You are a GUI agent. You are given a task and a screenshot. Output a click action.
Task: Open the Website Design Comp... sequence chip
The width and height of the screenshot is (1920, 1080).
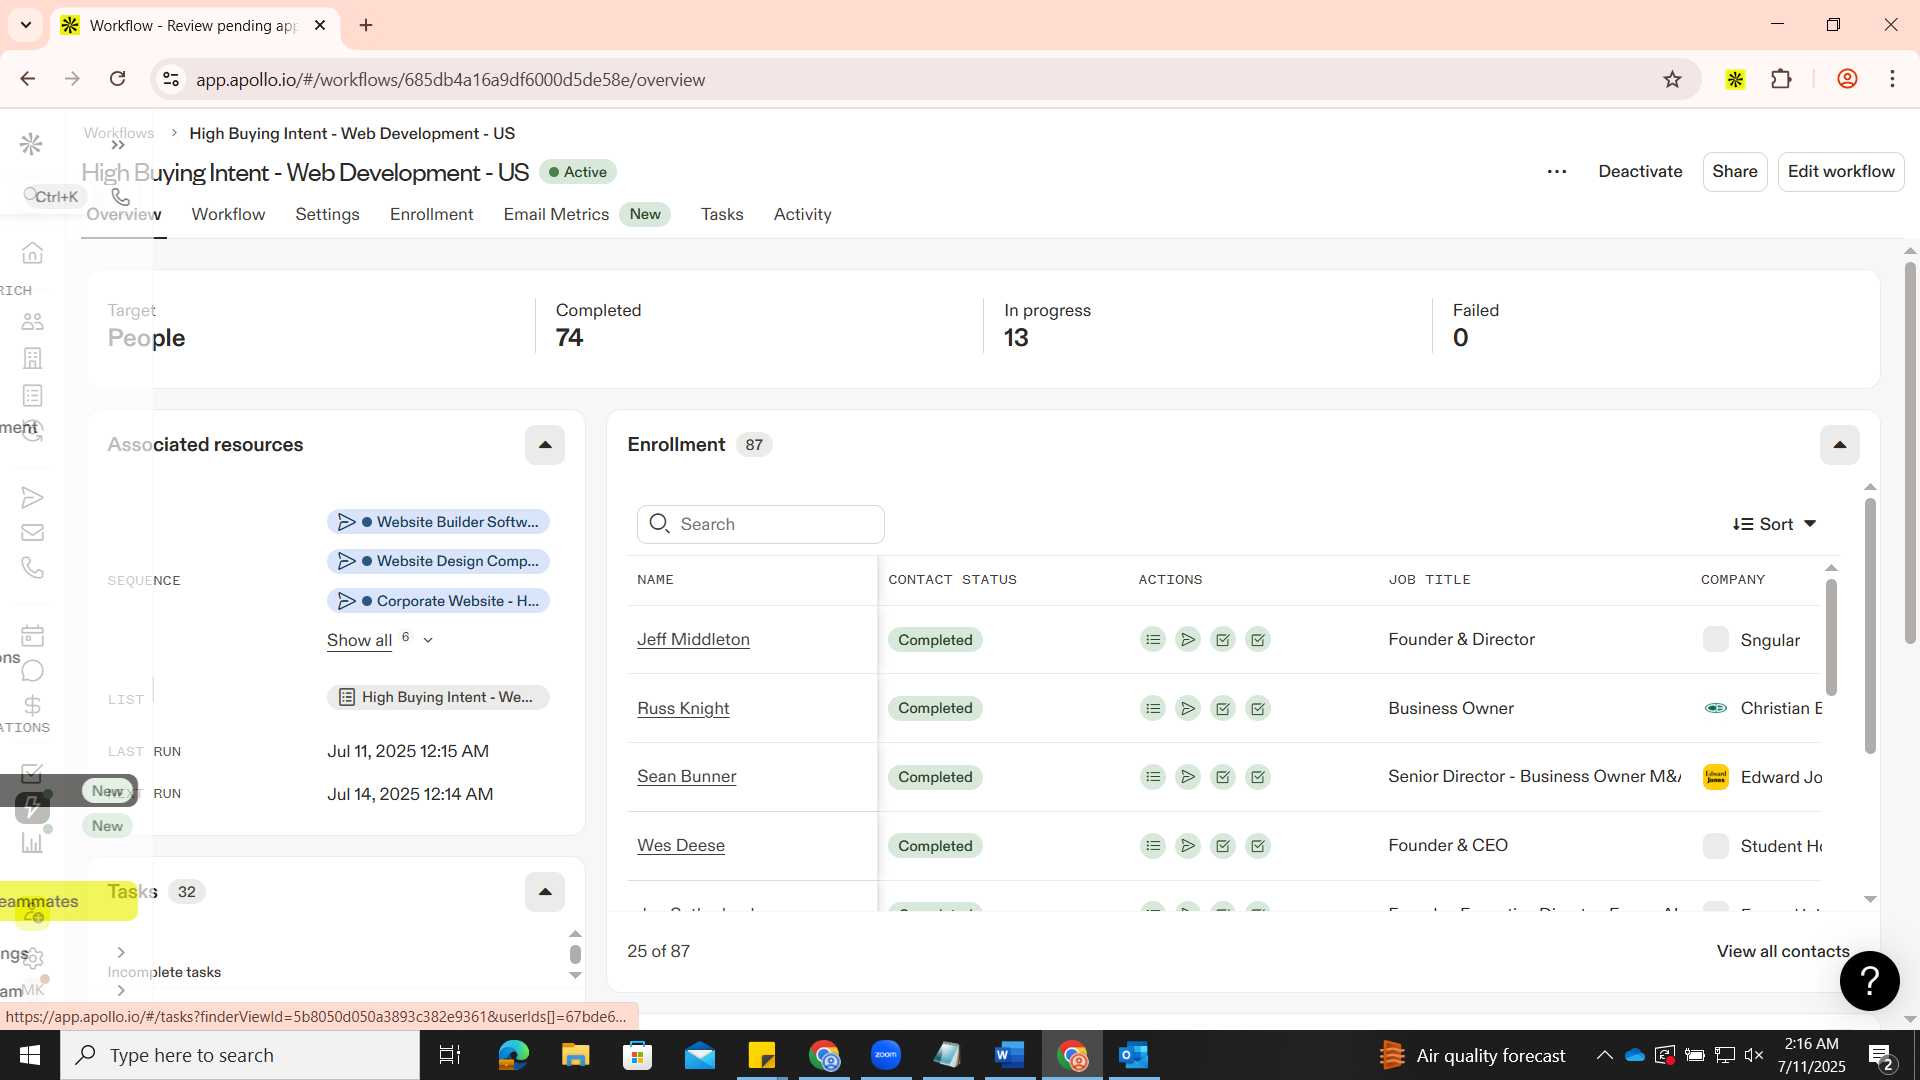pyautogui.click(x=438, y=561)
